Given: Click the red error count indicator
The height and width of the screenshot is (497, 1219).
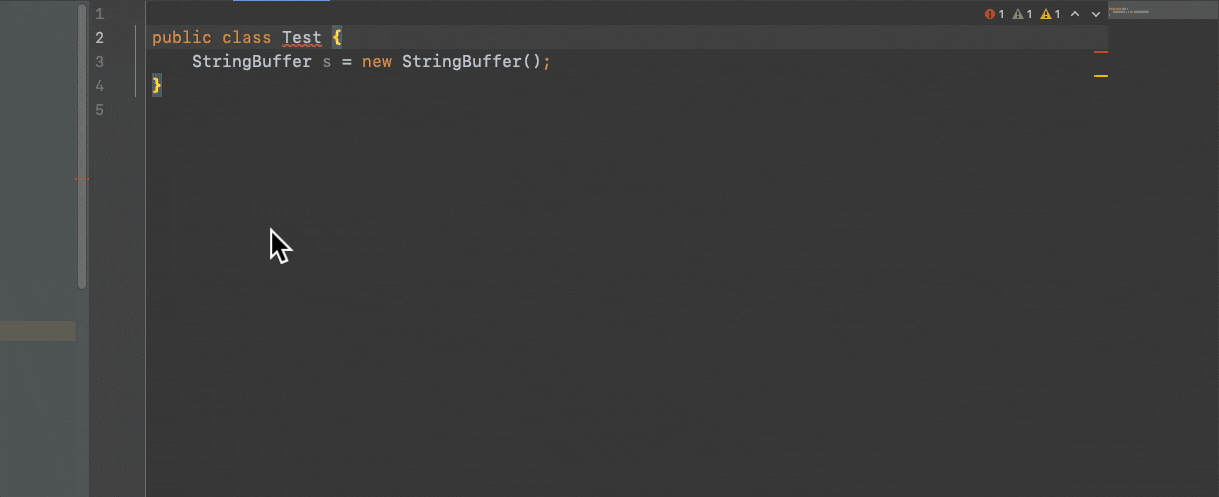Looking at the screenshot, I should pyautogui.click(x=994, y=14).
